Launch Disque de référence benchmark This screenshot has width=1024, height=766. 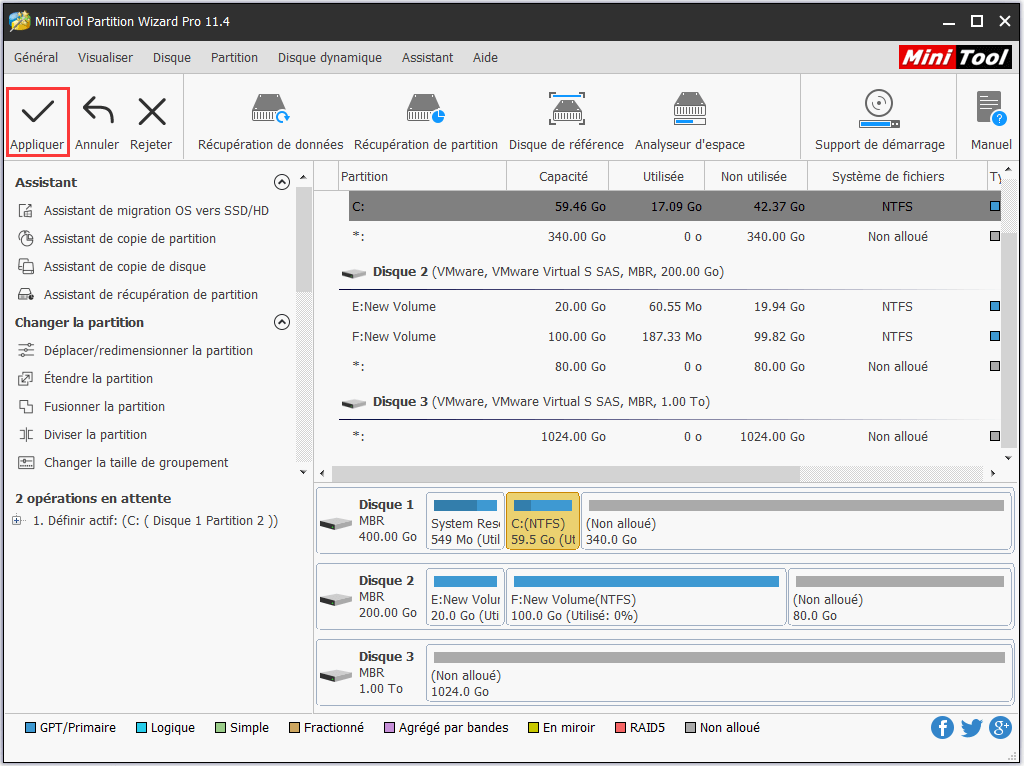coord(566,122)
